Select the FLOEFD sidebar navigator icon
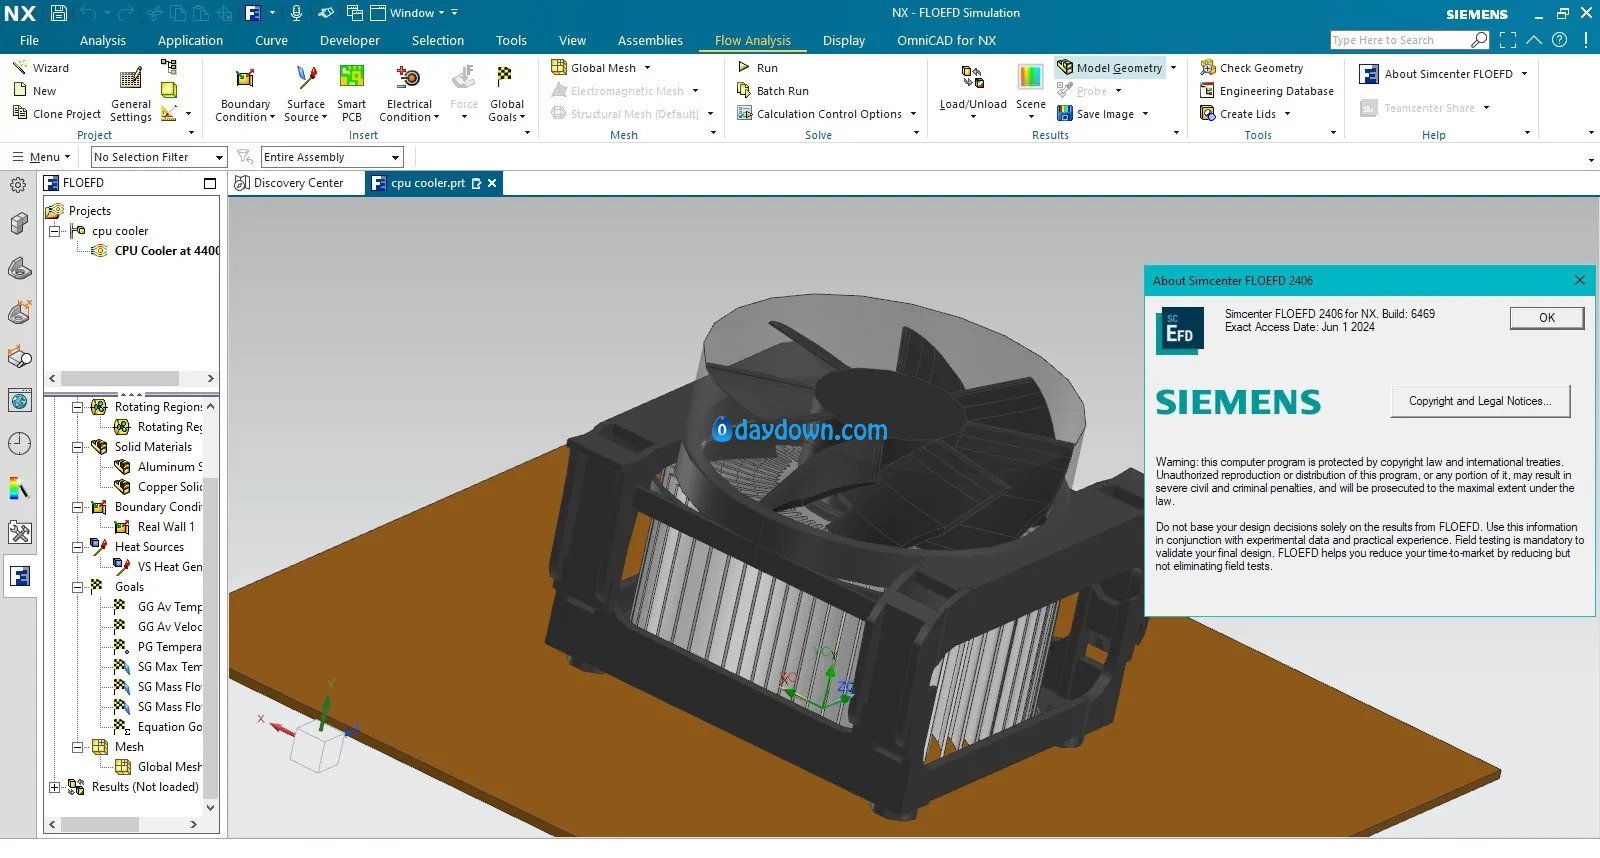The height and width of the screenshot is (858, 1600). pyautogui.click(x=20, y=576)
